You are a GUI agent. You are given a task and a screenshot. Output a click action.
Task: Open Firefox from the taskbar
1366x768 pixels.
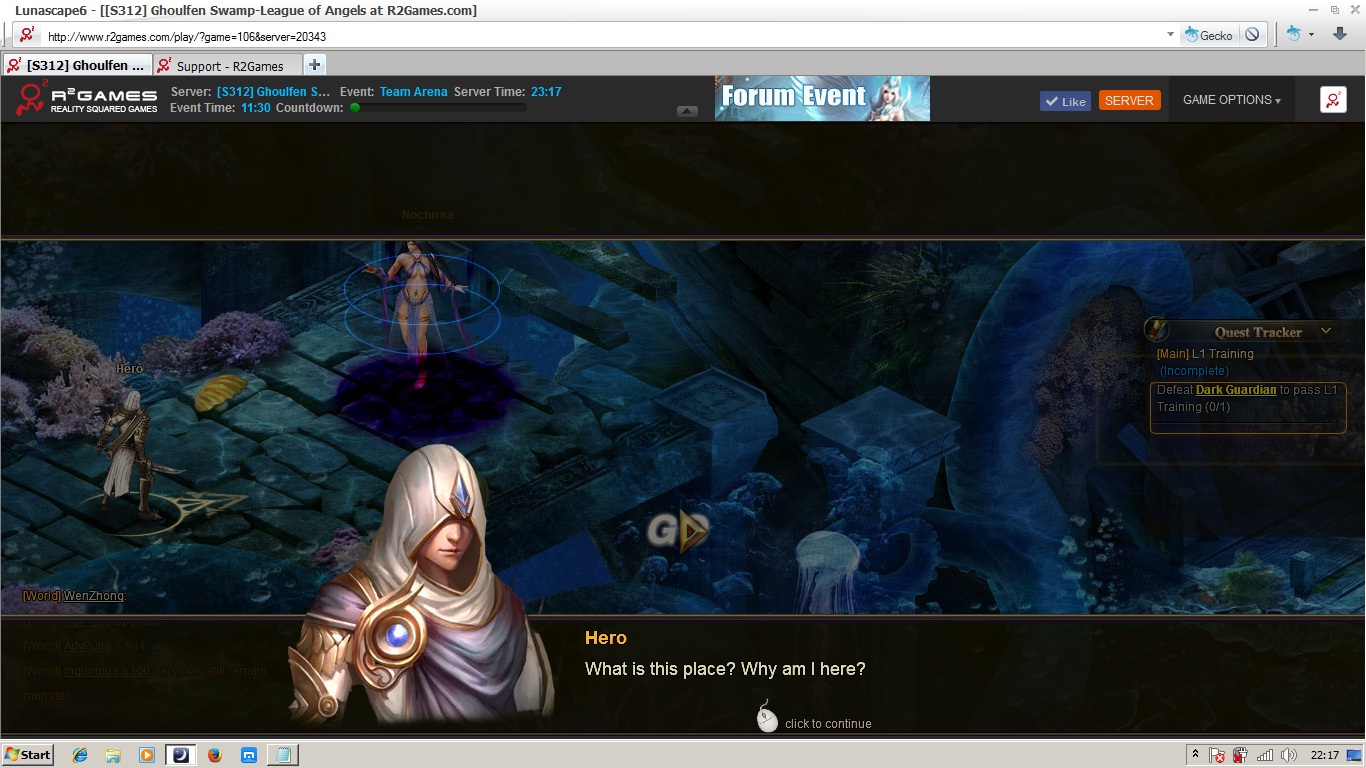215,755
